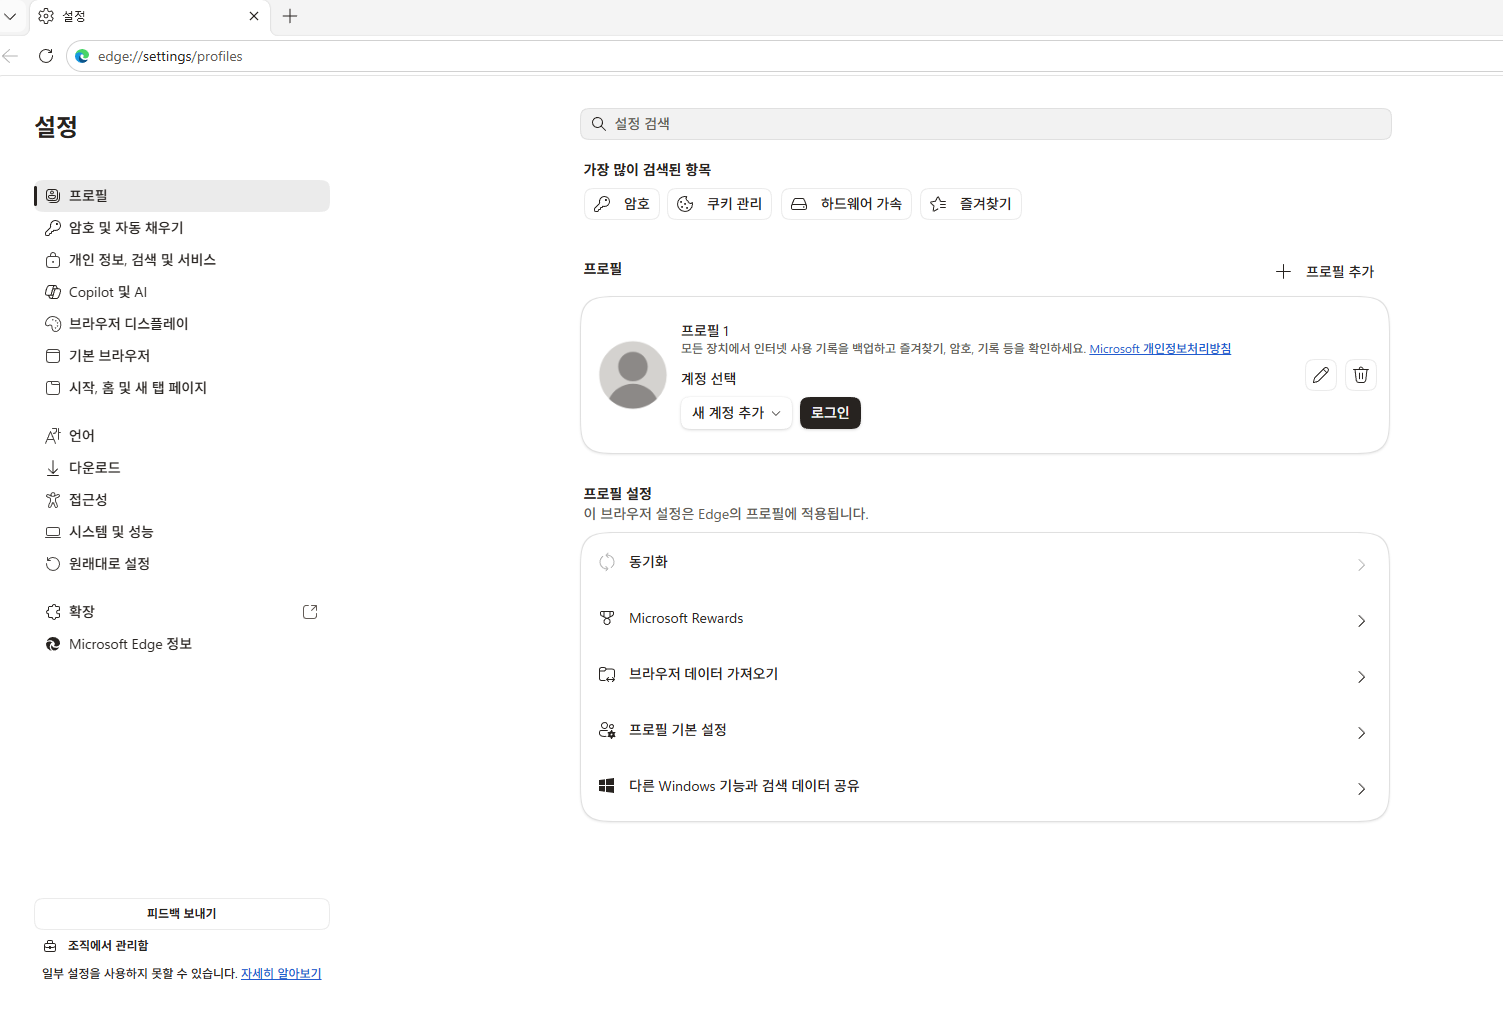
Task: Open 개인 정보, 검색 및 서비스 in the sidebar
Action: pyautogui.click(x=182, y=260)
